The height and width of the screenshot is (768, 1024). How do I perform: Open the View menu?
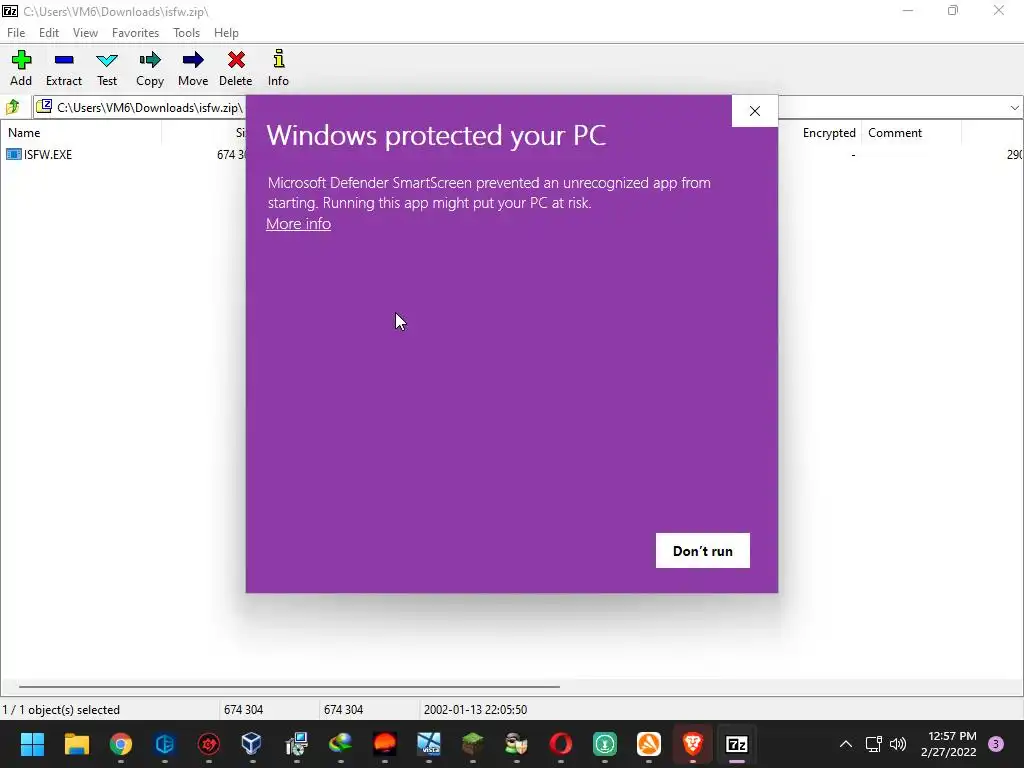pos(85,33)
